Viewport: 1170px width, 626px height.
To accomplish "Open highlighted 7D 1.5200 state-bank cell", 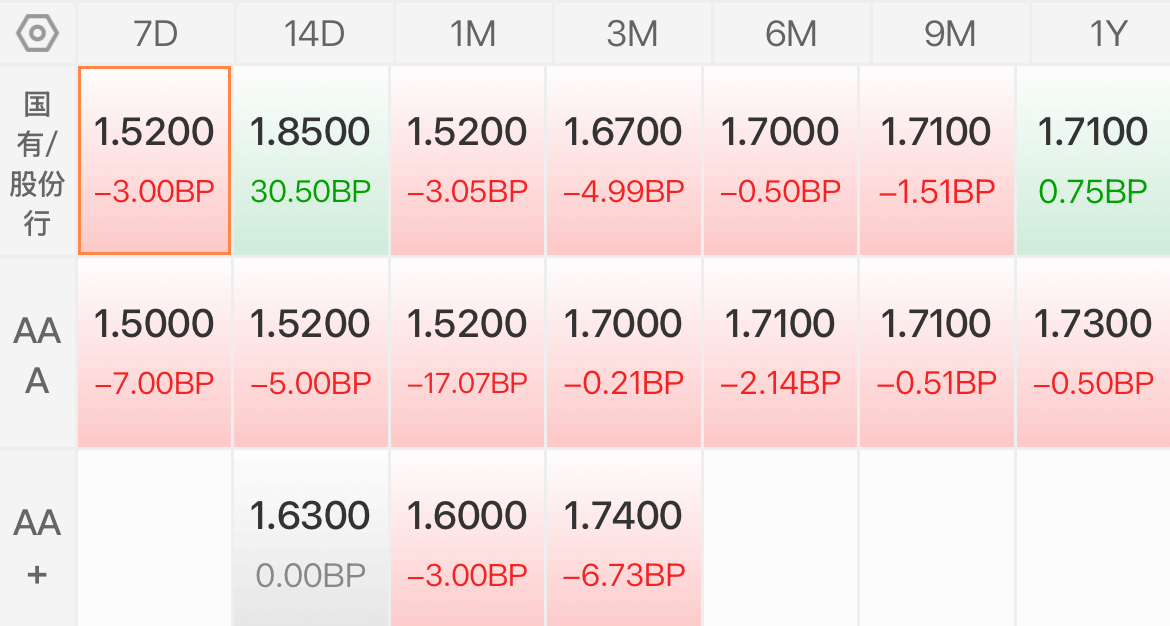I will pyautogui.click(x=154, y=160).
